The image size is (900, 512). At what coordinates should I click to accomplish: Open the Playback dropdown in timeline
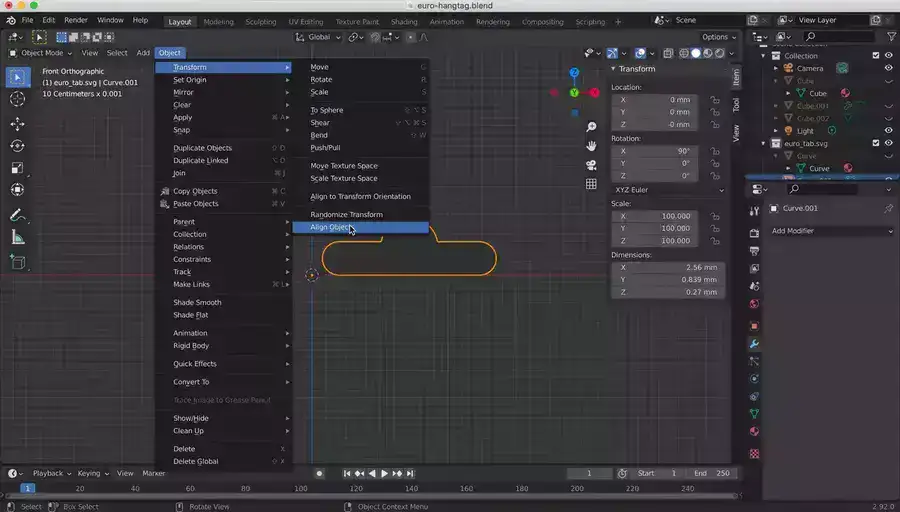[52, 474]
